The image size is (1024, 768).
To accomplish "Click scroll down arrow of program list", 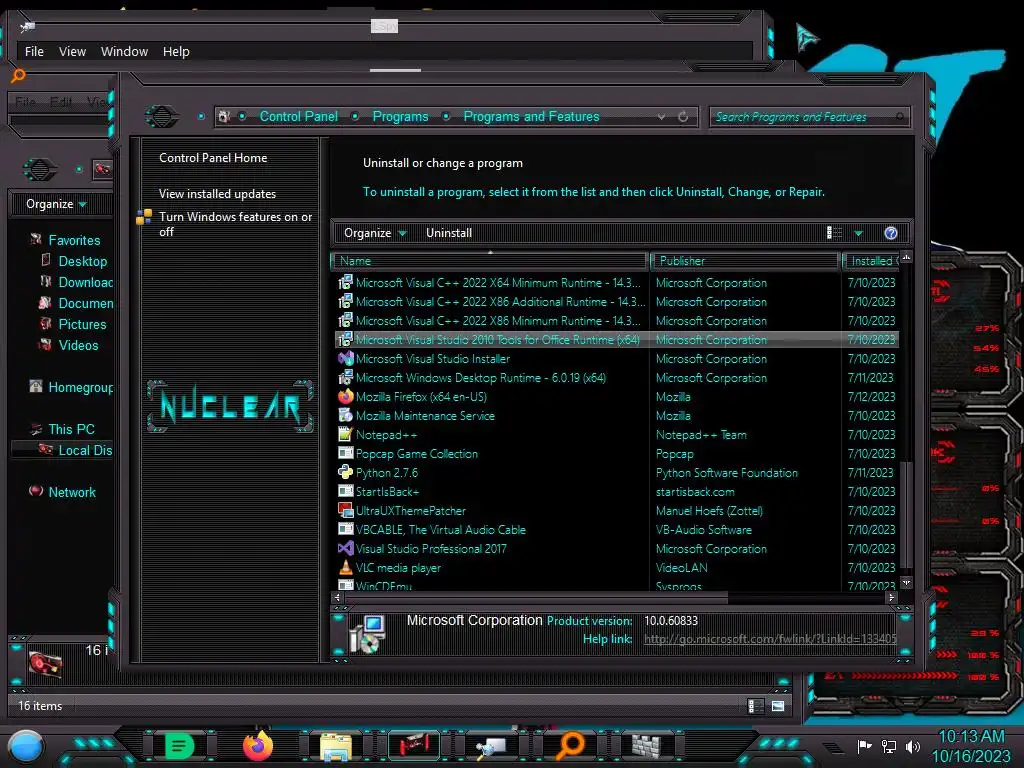I will pos(906,583).
